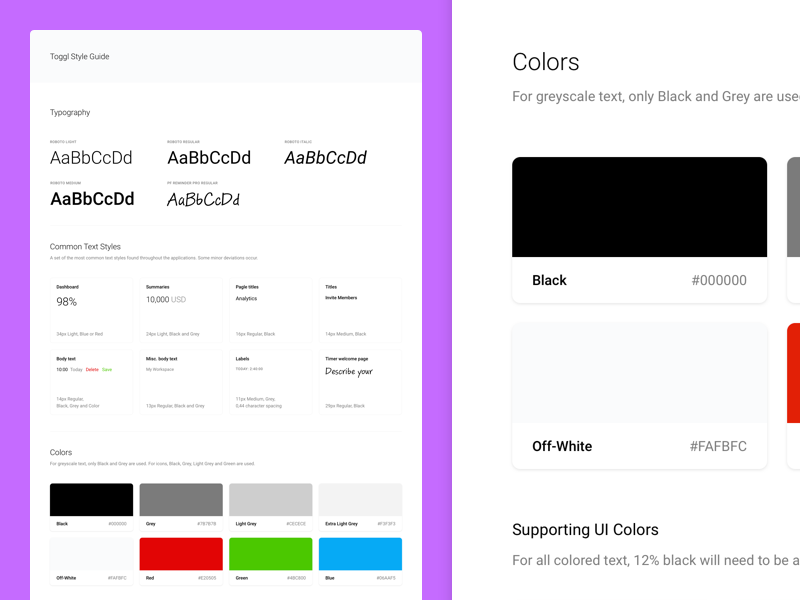Open the Body text style card
Image resolution: width=800 pixels, height=600 pixels.
pos(91,382)
